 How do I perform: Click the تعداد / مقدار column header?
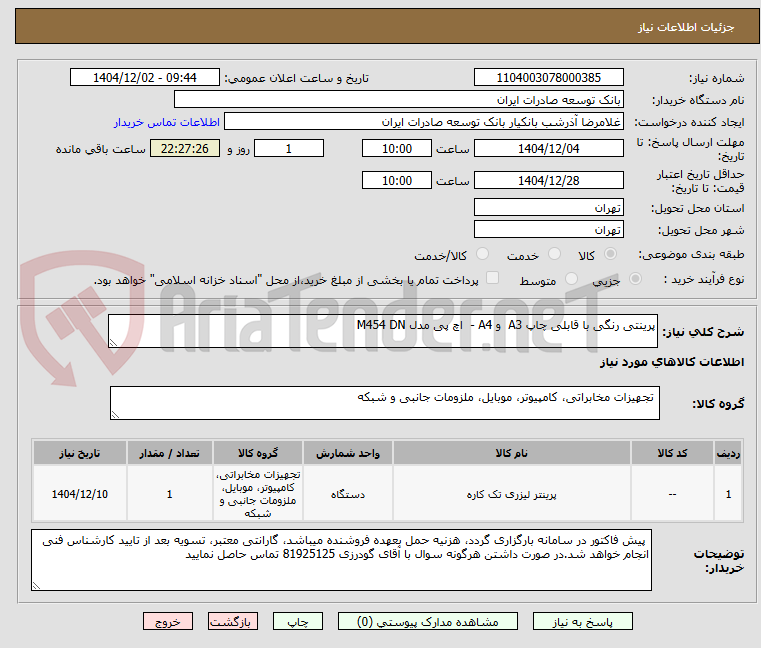pyautogui.click(x=169, y=453)
